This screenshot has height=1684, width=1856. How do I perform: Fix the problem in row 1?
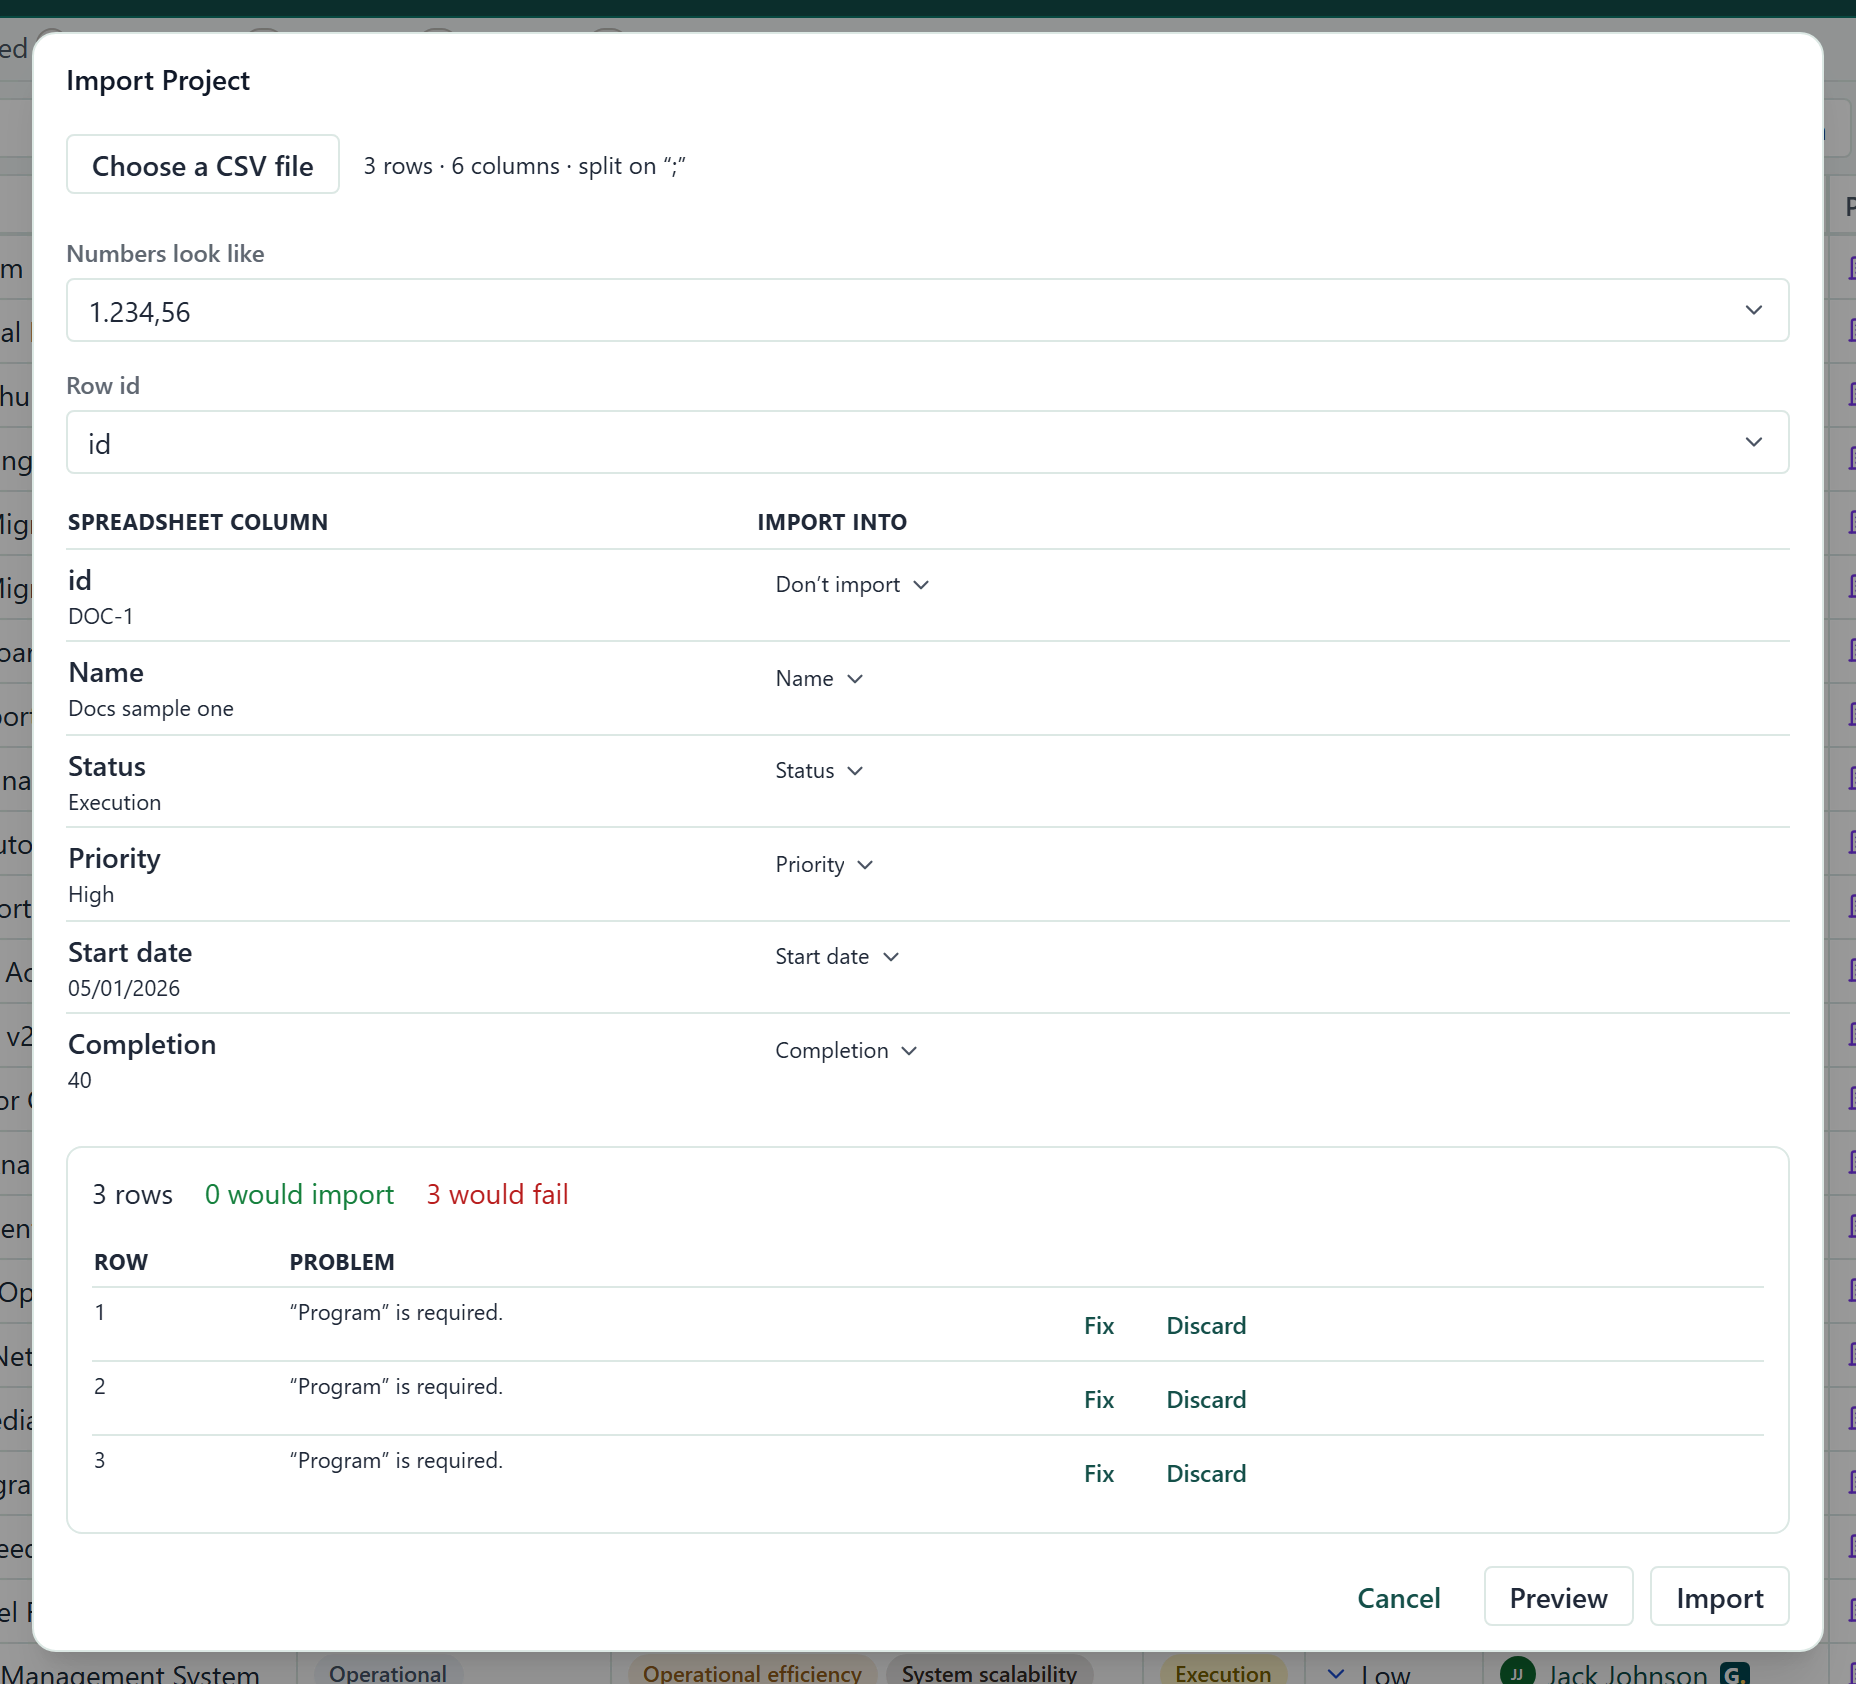(x=1099, y=1326)
